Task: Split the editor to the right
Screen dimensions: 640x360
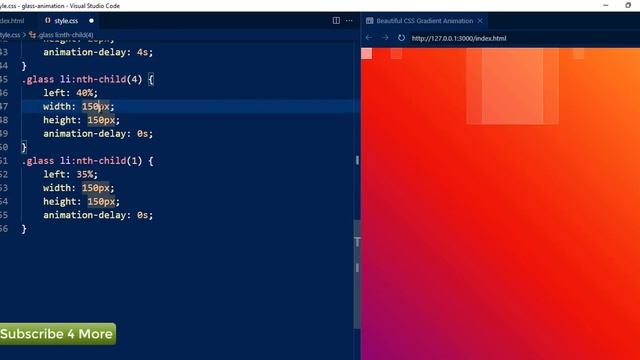Action: tap(336, 20)
